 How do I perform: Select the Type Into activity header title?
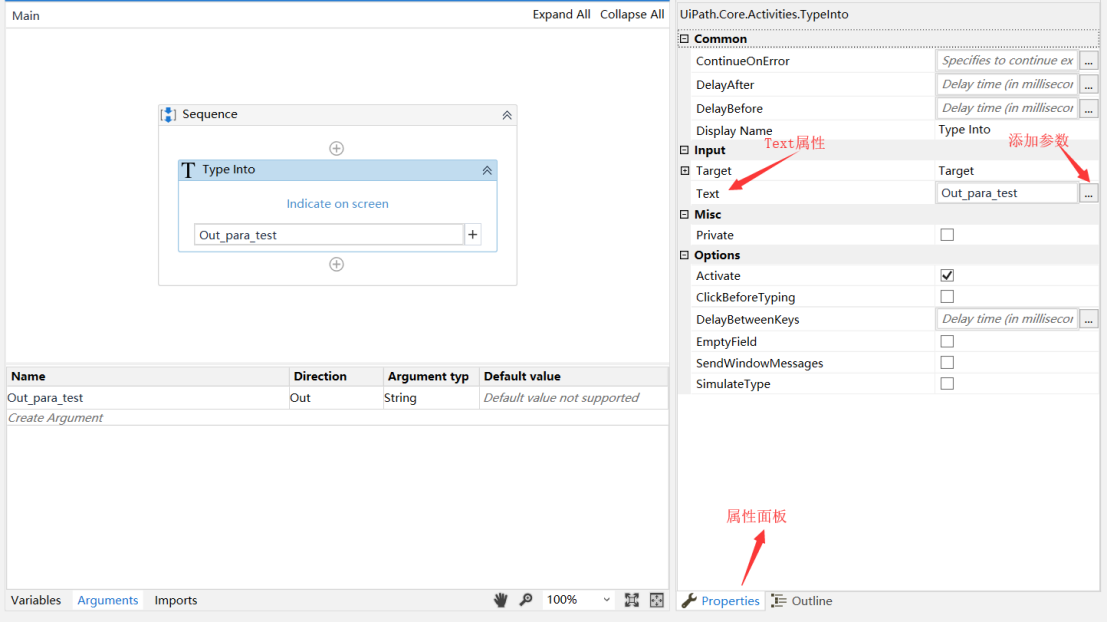tap(228, 170)
